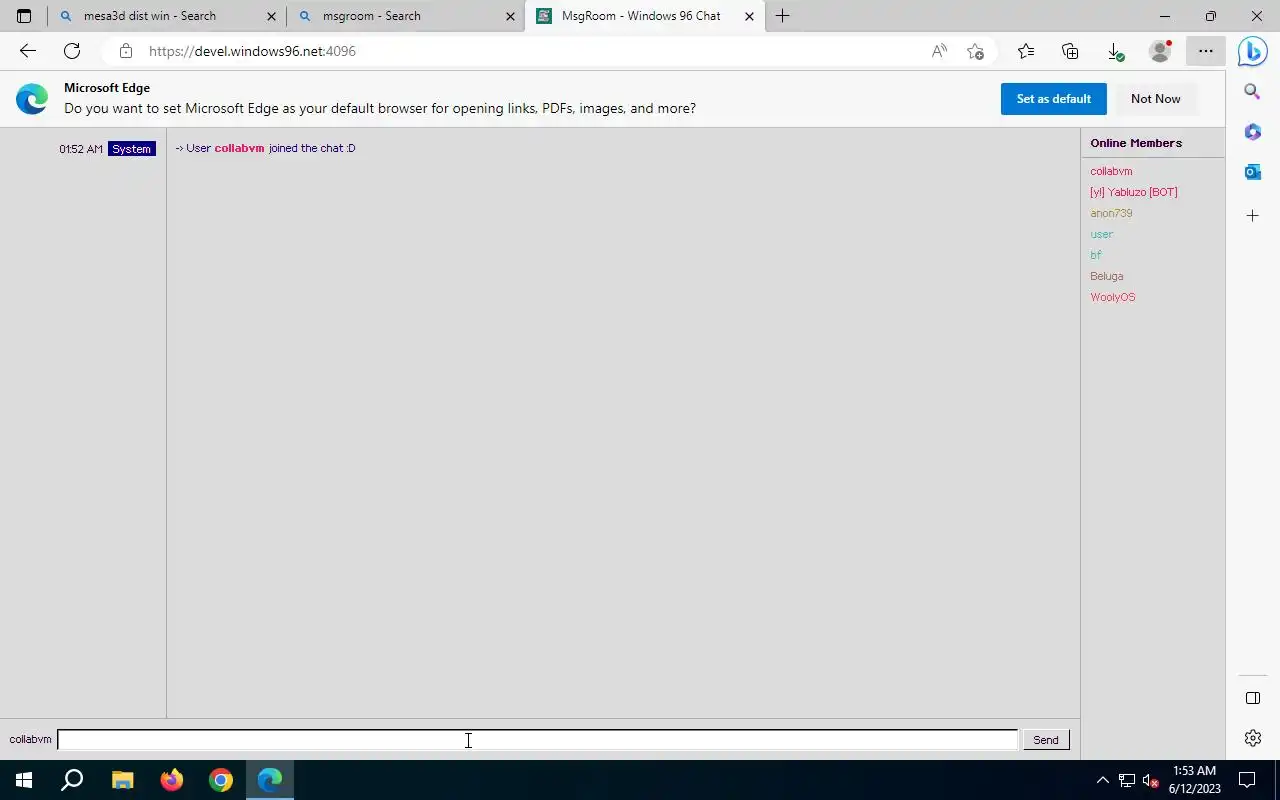Open File Explorer from taskbar
1280x800 pixels.
pos(122,780)
